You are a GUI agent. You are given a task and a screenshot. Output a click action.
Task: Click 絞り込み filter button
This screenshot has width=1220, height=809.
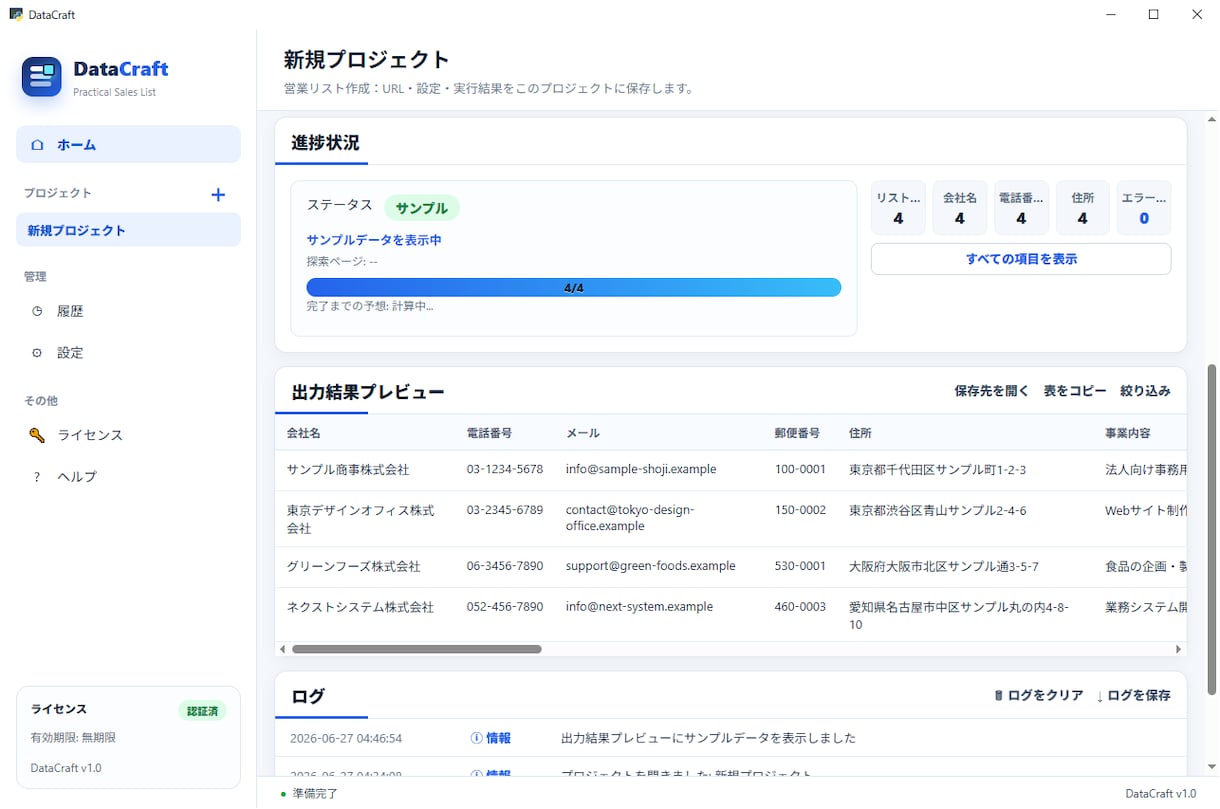click(1145, 391)
